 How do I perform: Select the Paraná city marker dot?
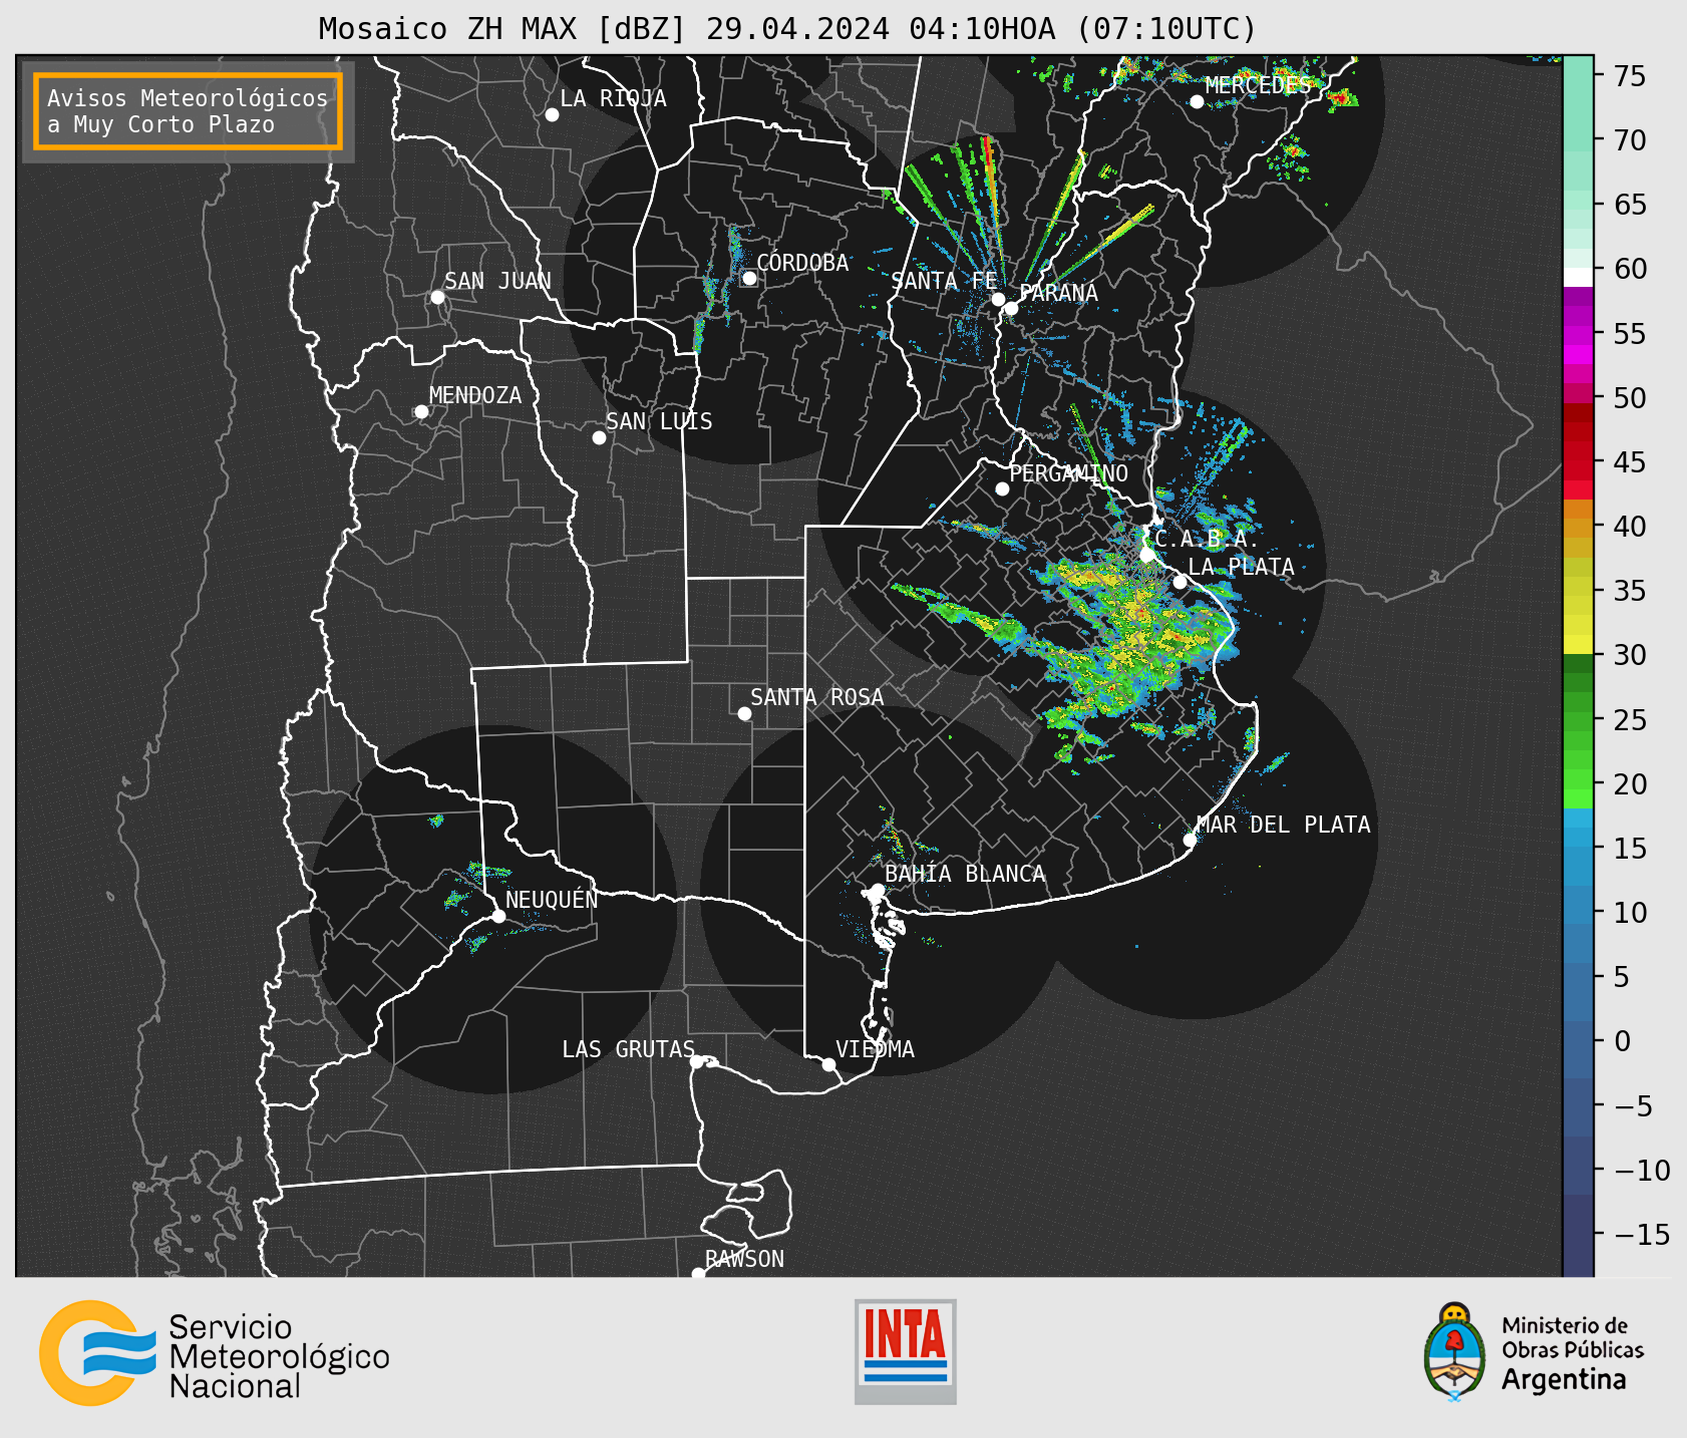coord(1011,308)
